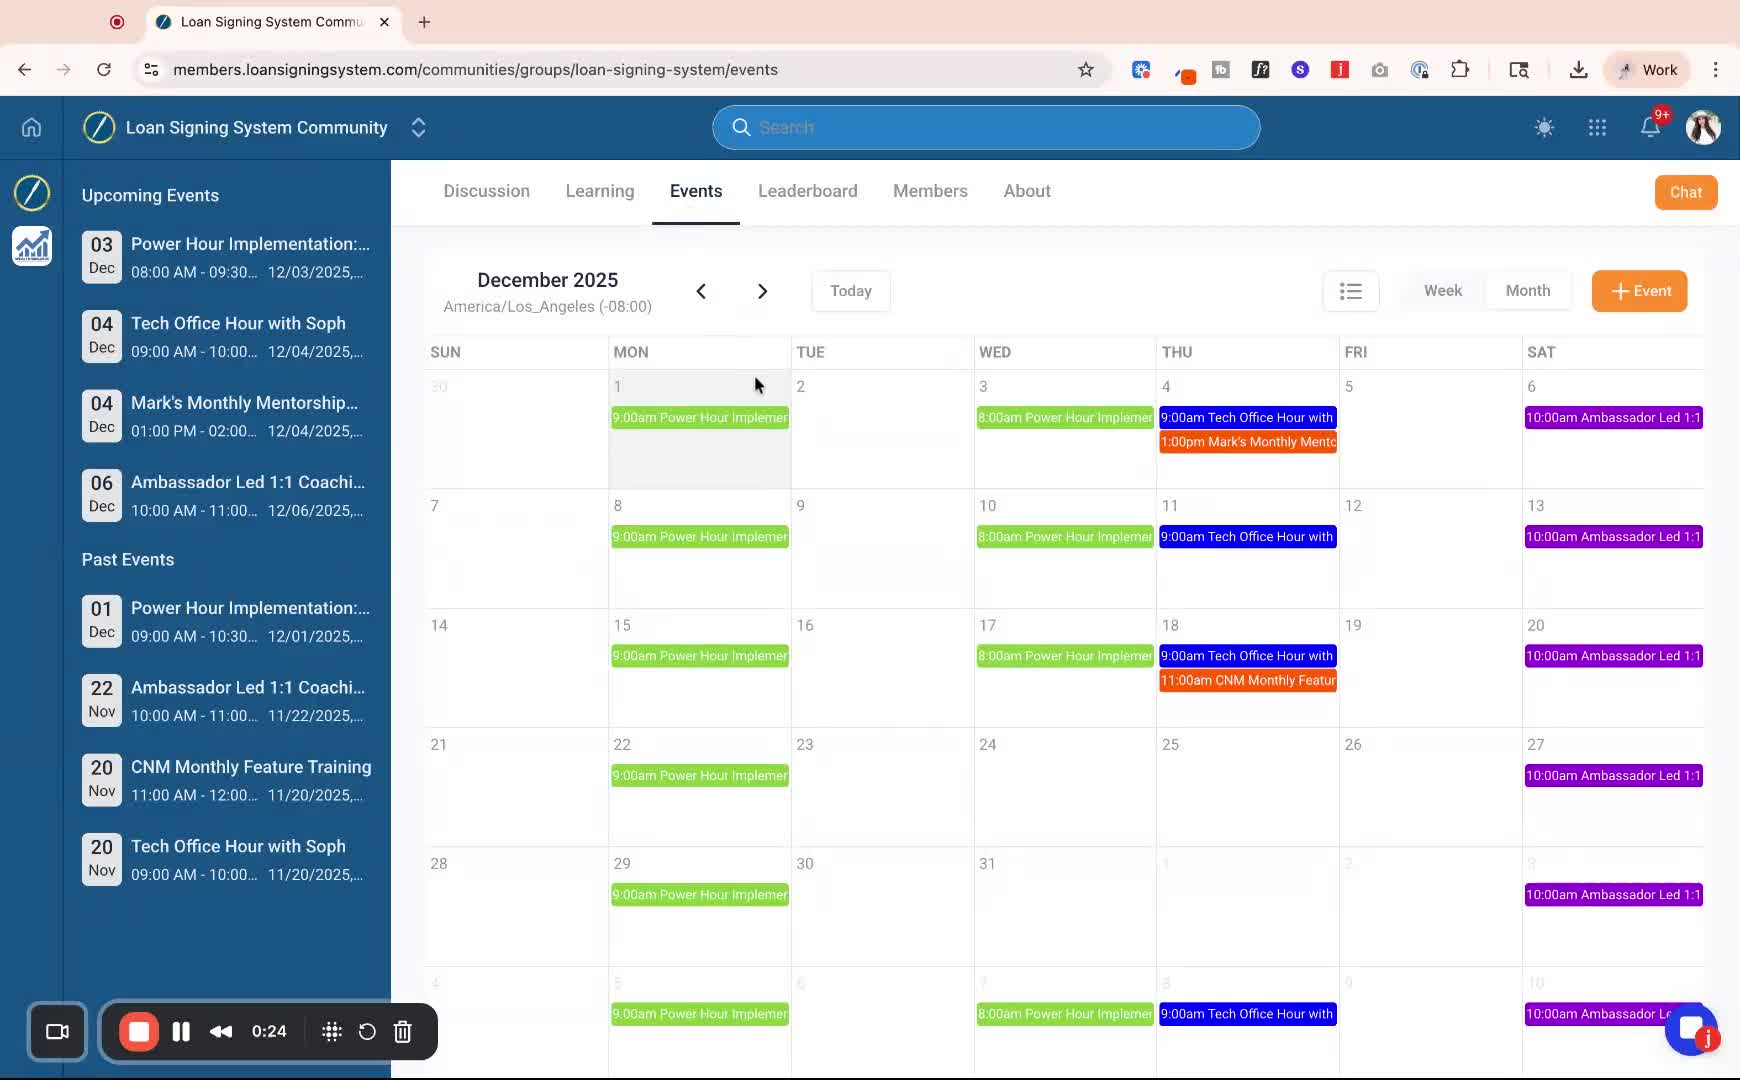Click the Today button
The height and width of the screenshot is (1080, 1740).
[851, 291]
